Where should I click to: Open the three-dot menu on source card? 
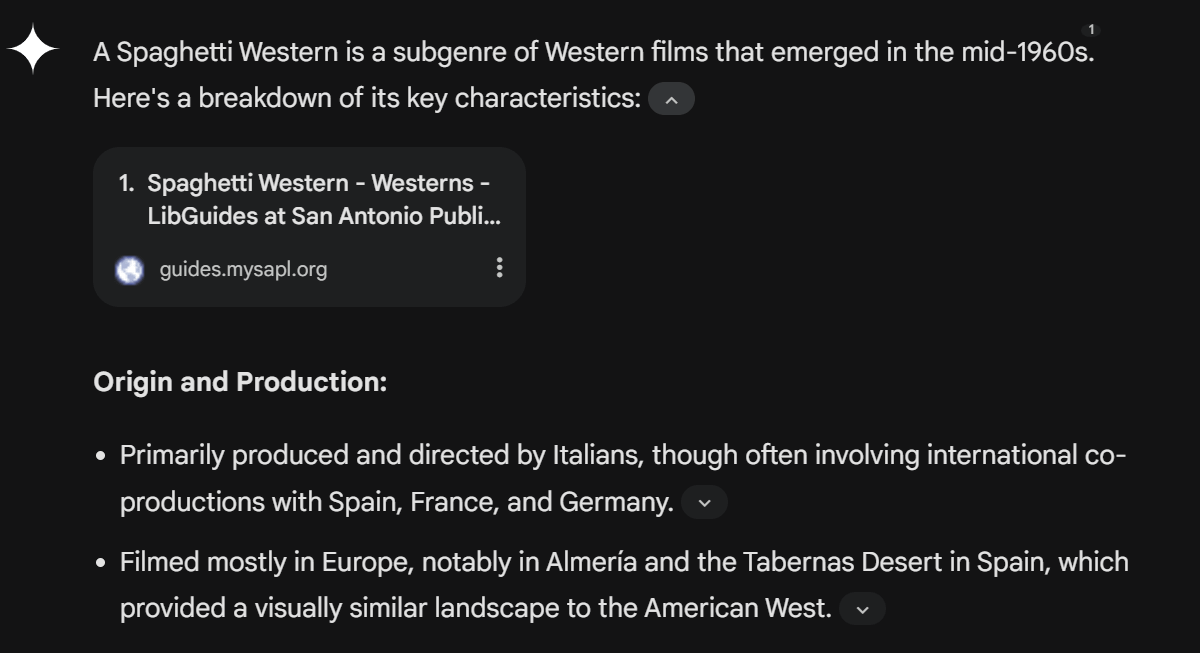tap(499, 267)
